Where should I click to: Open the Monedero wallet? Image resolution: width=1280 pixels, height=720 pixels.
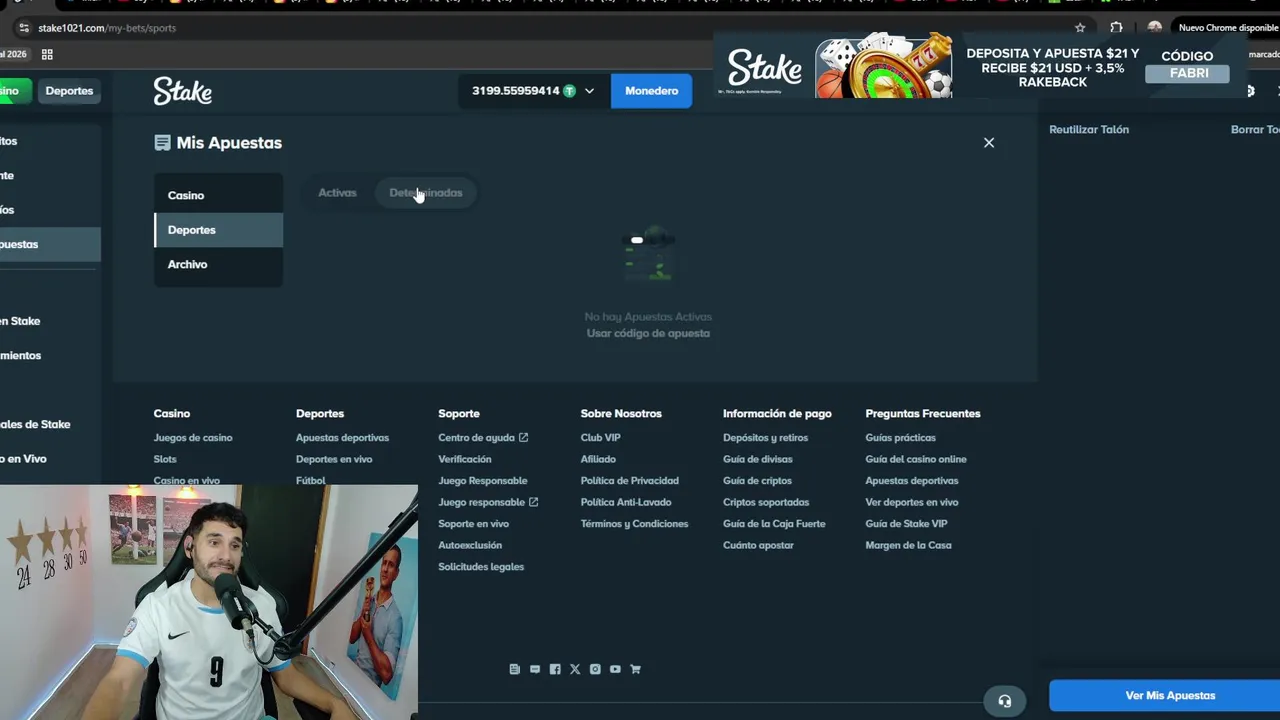coord(651,91)
